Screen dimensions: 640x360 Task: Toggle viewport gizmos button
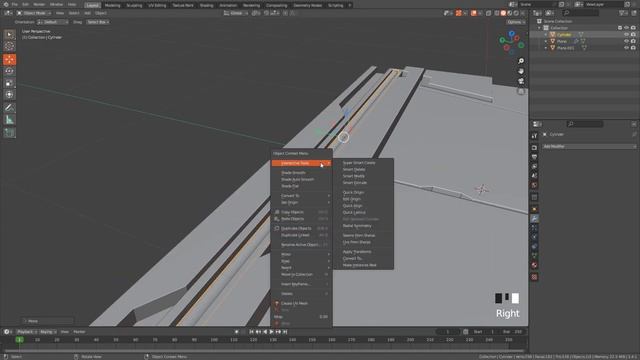(x=458, y=13)
